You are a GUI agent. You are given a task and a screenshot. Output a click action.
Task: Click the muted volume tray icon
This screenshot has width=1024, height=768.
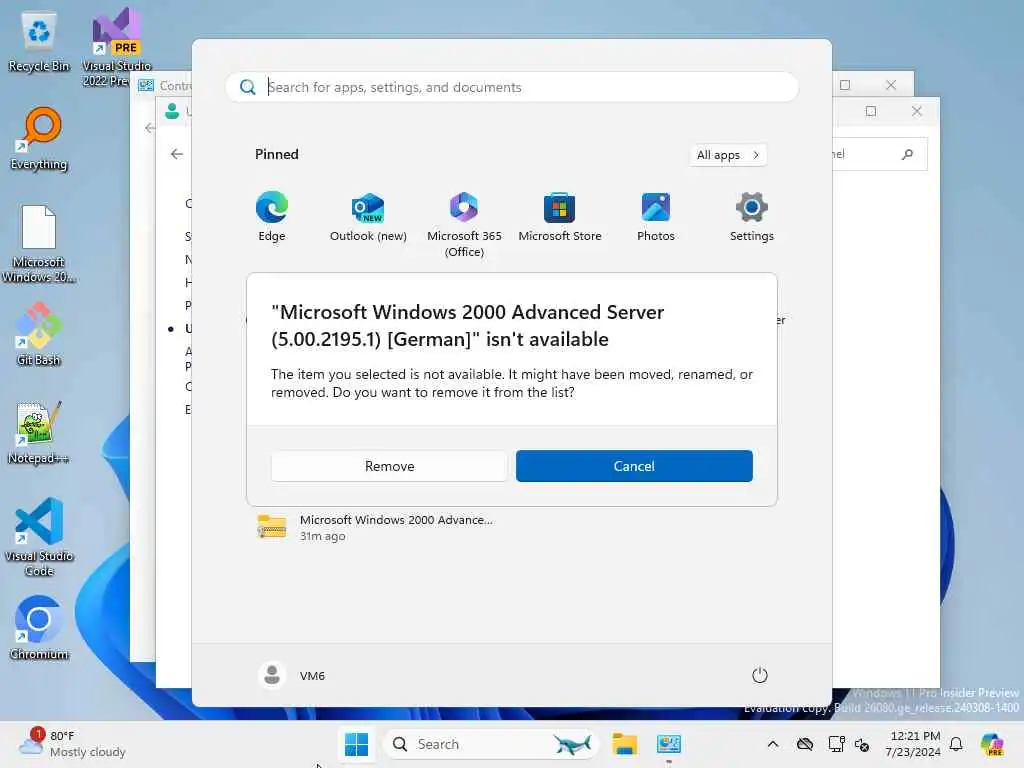(861, 744)
